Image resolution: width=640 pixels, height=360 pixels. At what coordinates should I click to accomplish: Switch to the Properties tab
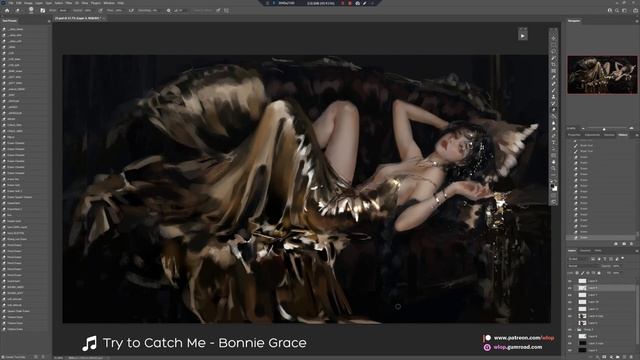574,135
